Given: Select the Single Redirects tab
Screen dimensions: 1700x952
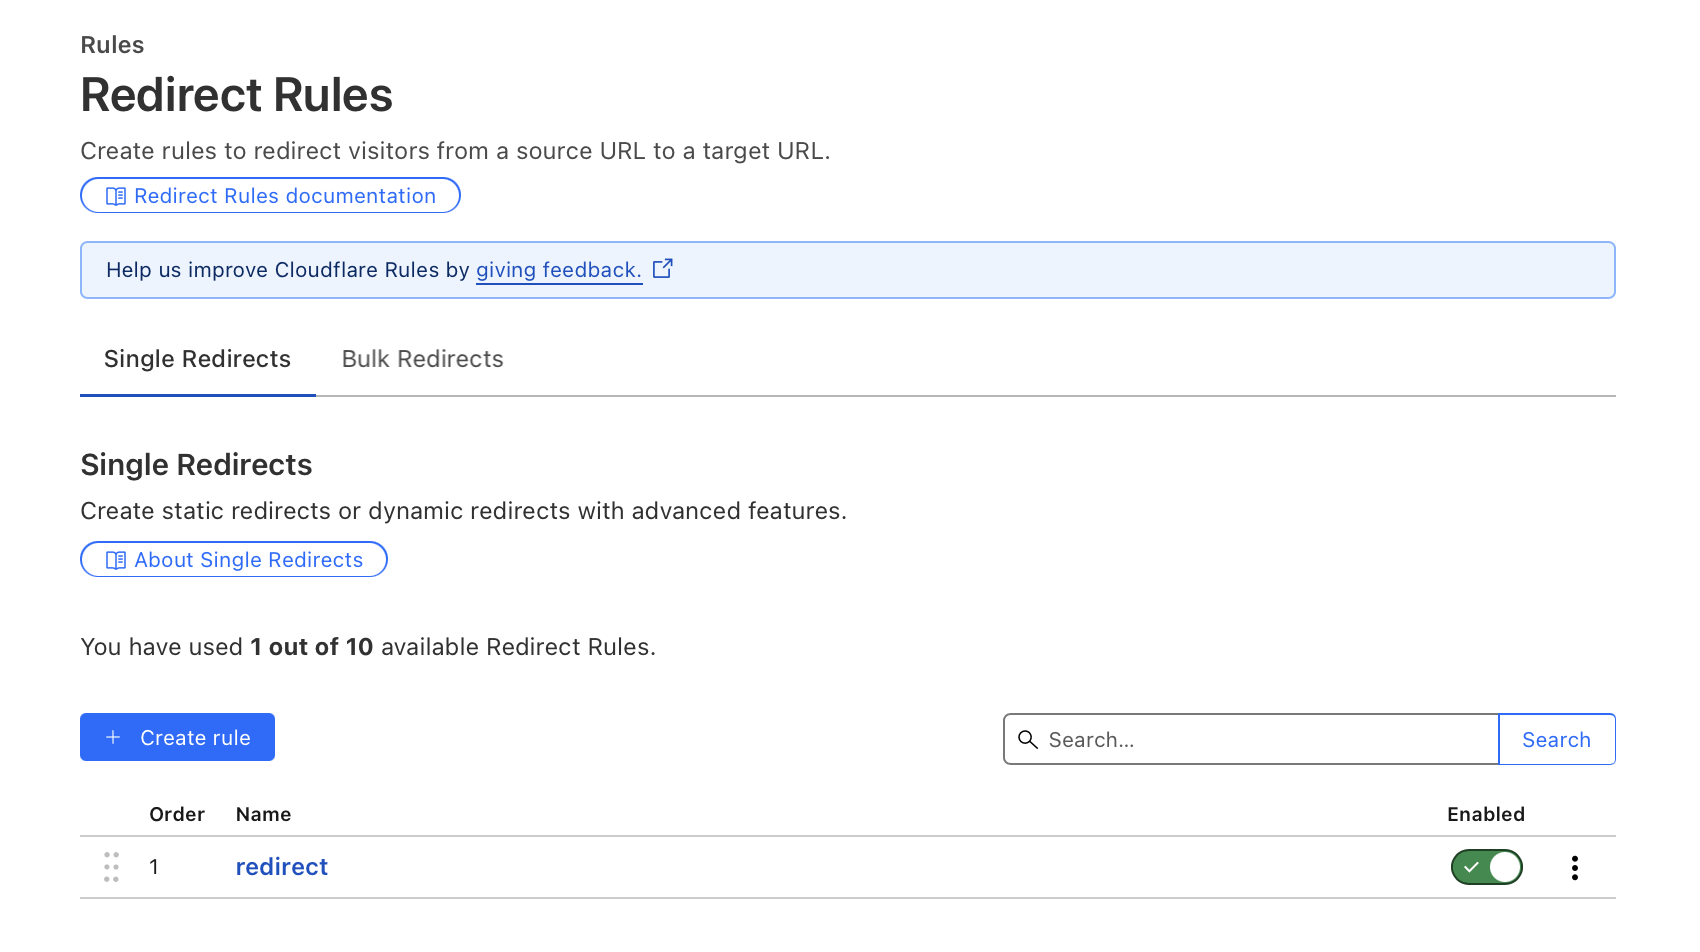Looking at the screenshot, I should tap(197, 359).
